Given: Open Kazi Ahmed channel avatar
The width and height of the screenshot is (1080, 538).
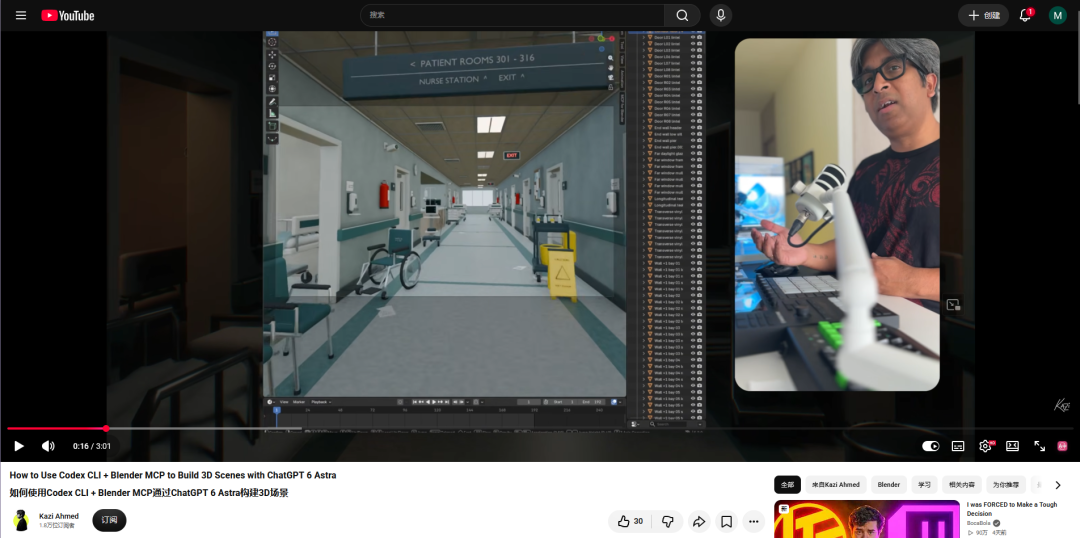Looking at the screenshot, I should coord(21,520).
